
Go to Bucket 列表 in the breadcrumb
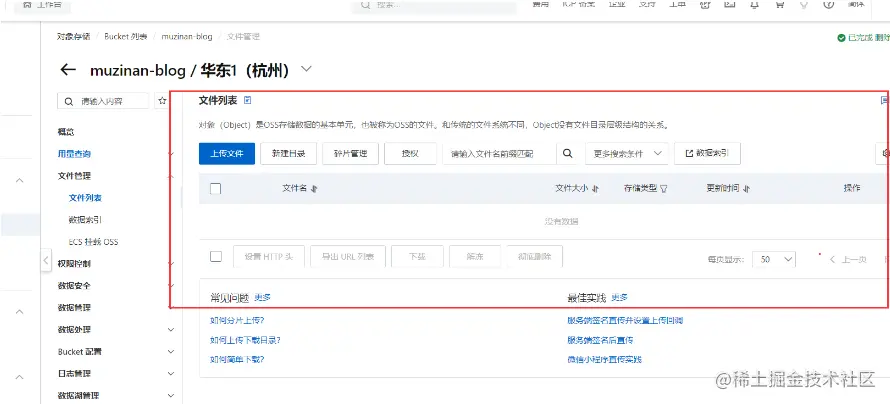click(125, 36)
